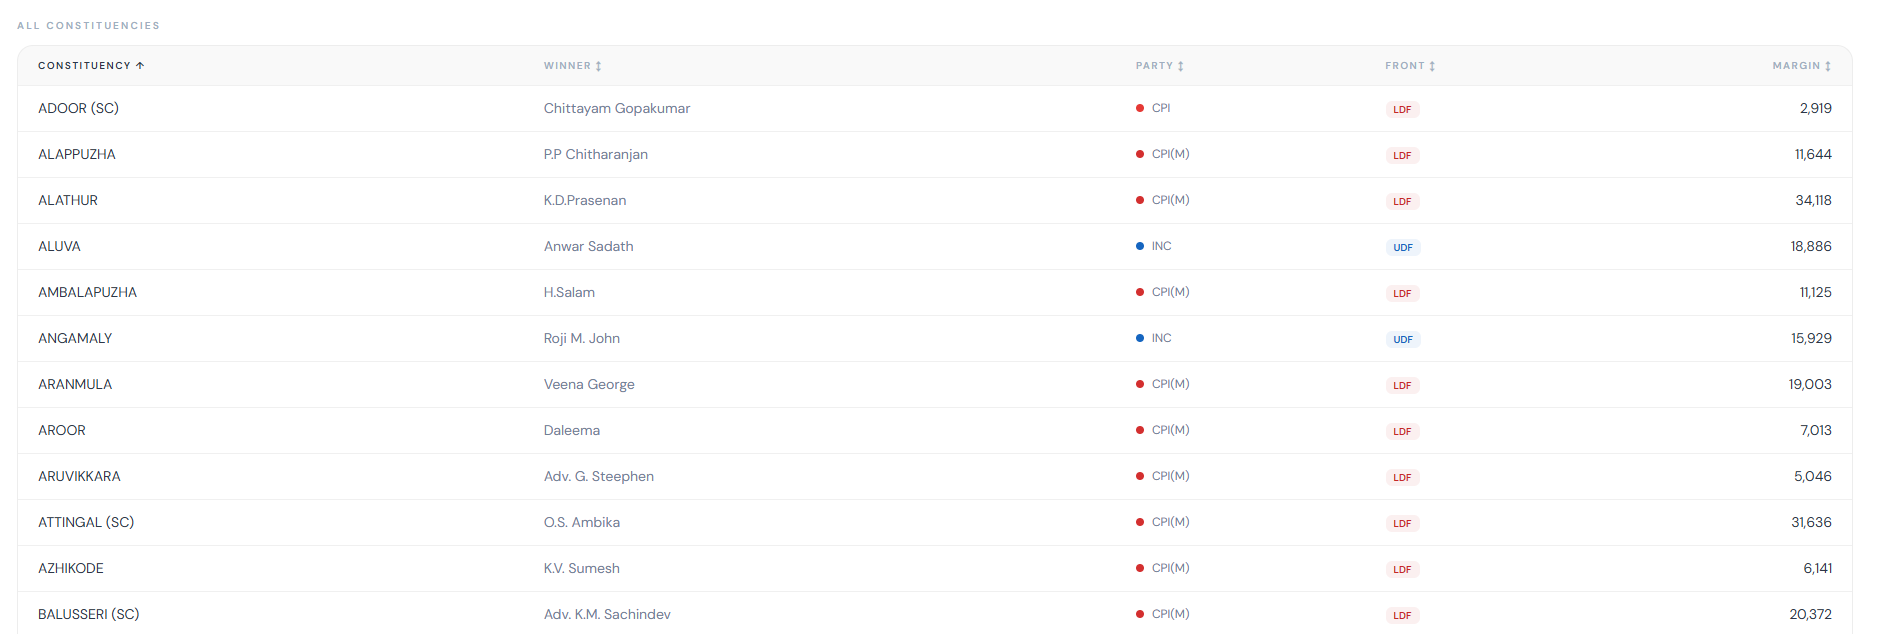
Task: Click blue party dot in Aluva row
Action: click(x=1140, y=246)
